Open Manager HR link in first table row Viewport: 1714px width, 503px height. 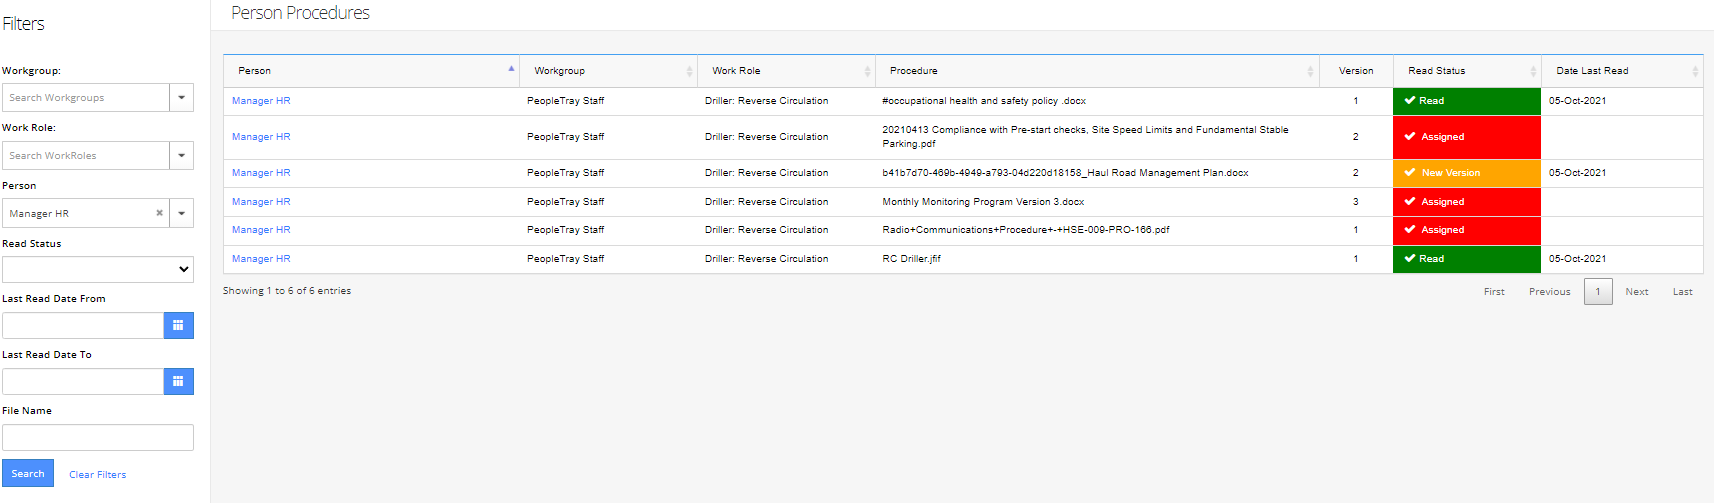point(261,101)
